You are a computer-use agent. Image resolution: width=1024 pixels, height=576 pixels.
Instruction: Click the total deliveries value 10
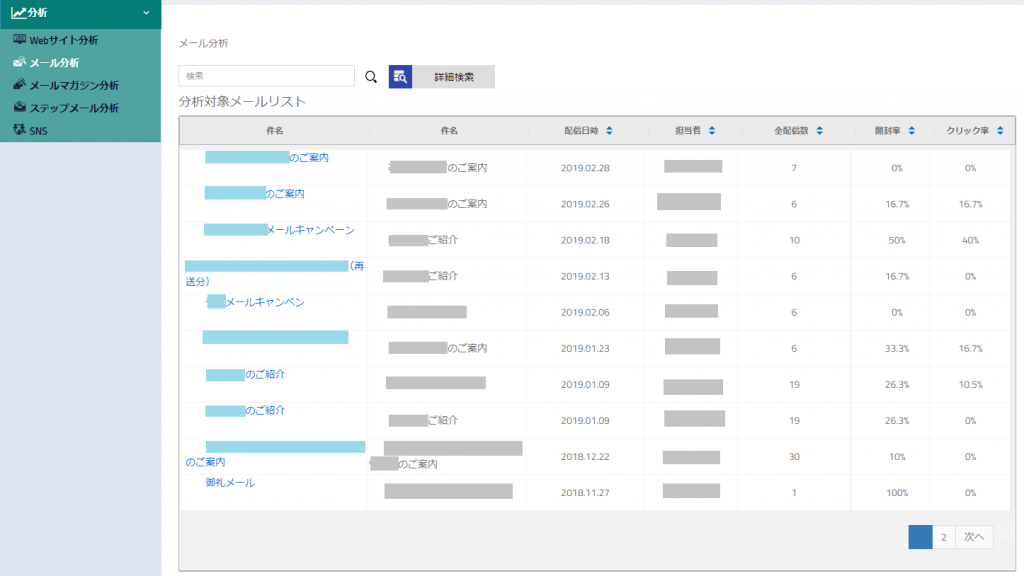pos(794,240)
